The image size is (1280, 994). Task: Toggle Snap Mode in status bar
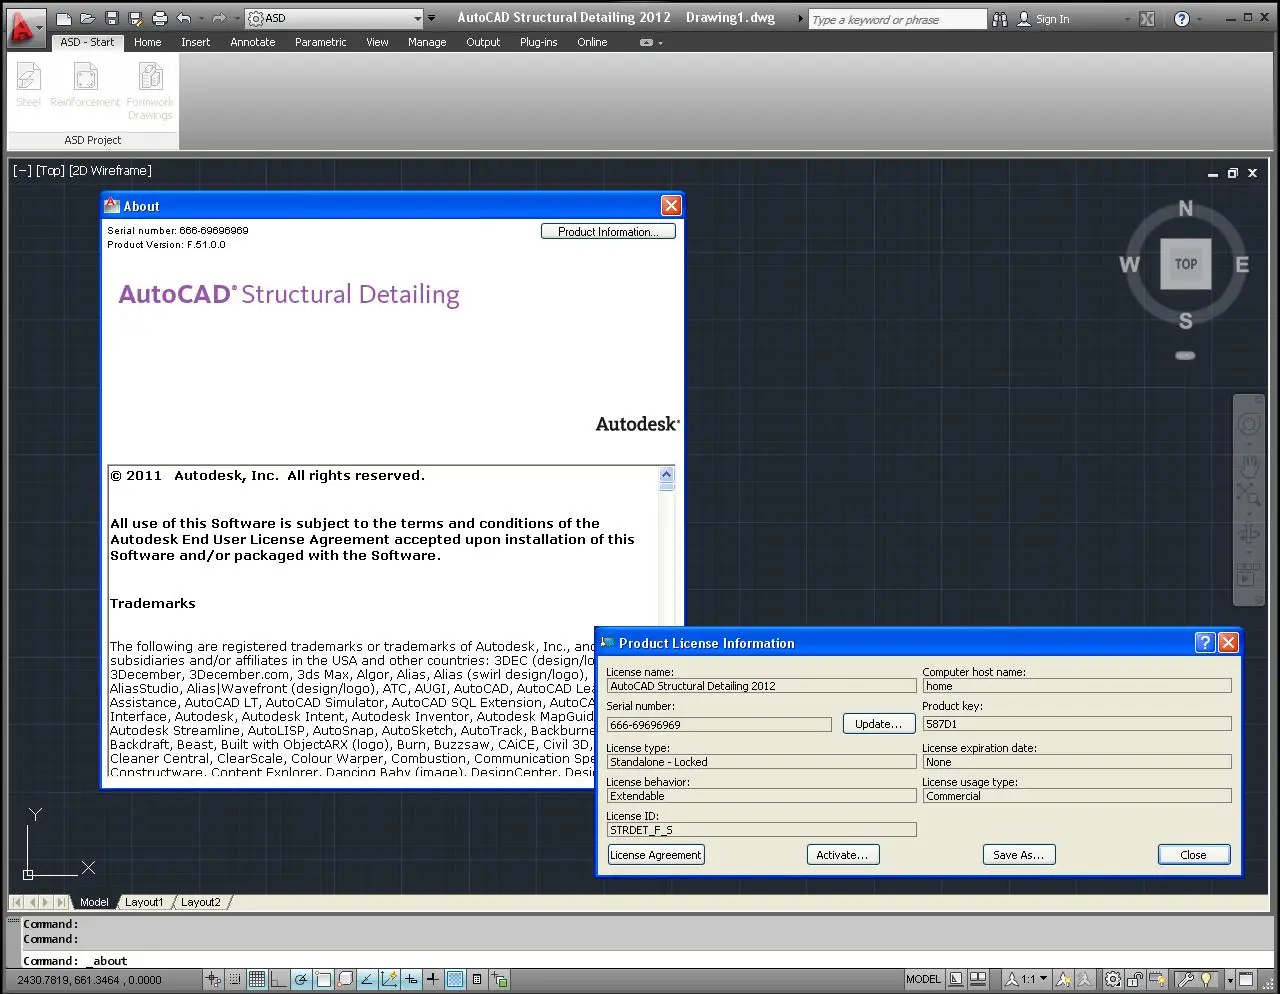235,979
